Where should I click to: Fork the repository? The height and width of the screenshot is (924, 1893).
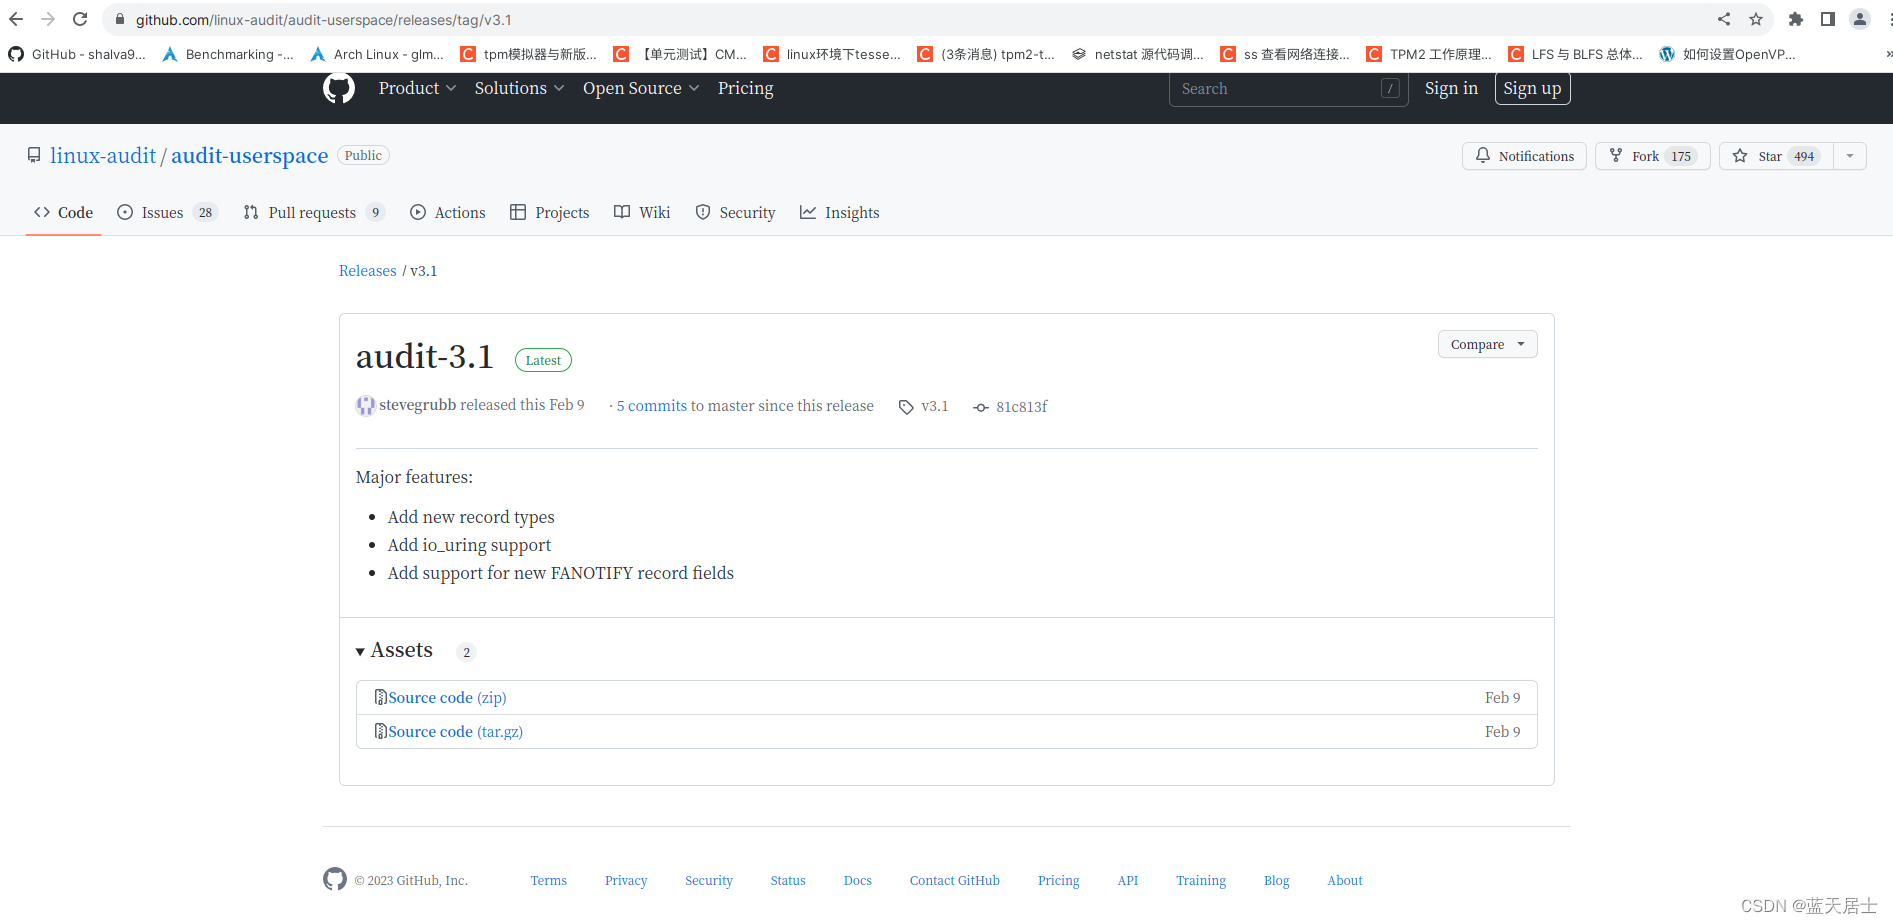click(1652, 156)
